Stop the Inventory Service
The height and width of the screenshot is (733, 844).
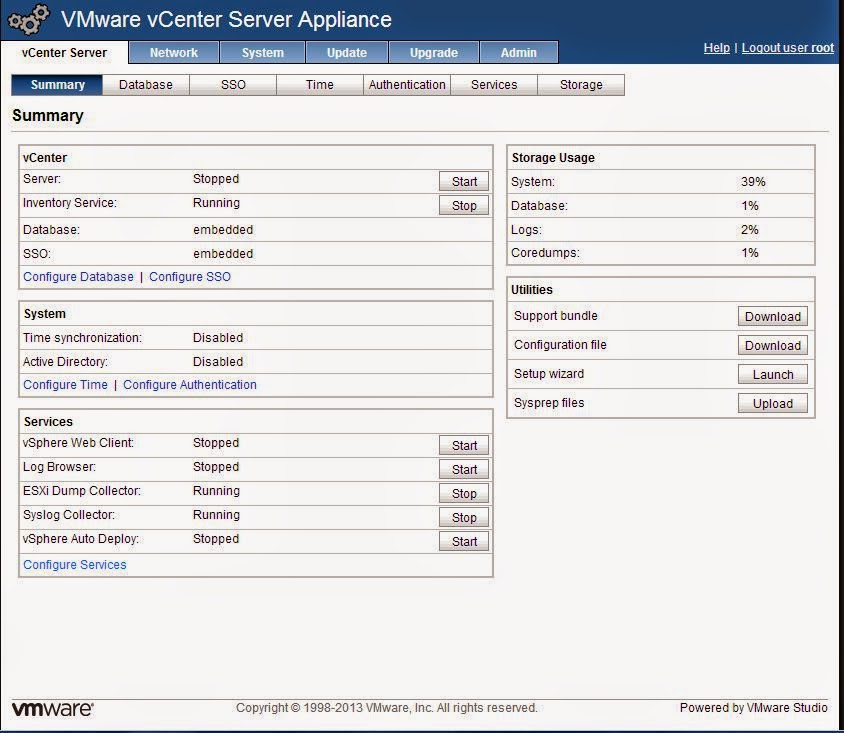464,206
